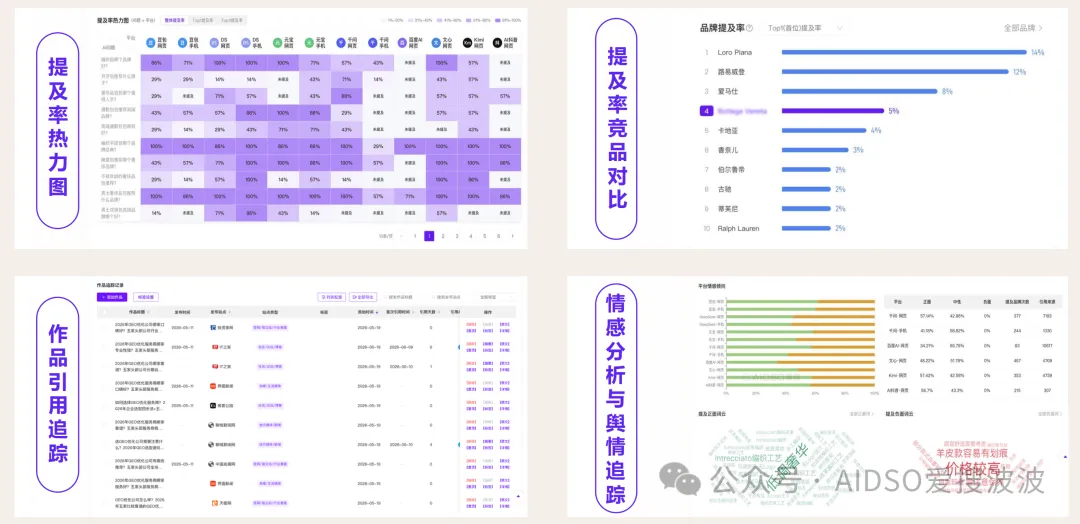
Task: Click 羊皮款容易有划痕 in negative word cloud
Action: pyautogui.click(x=971, y=454)
